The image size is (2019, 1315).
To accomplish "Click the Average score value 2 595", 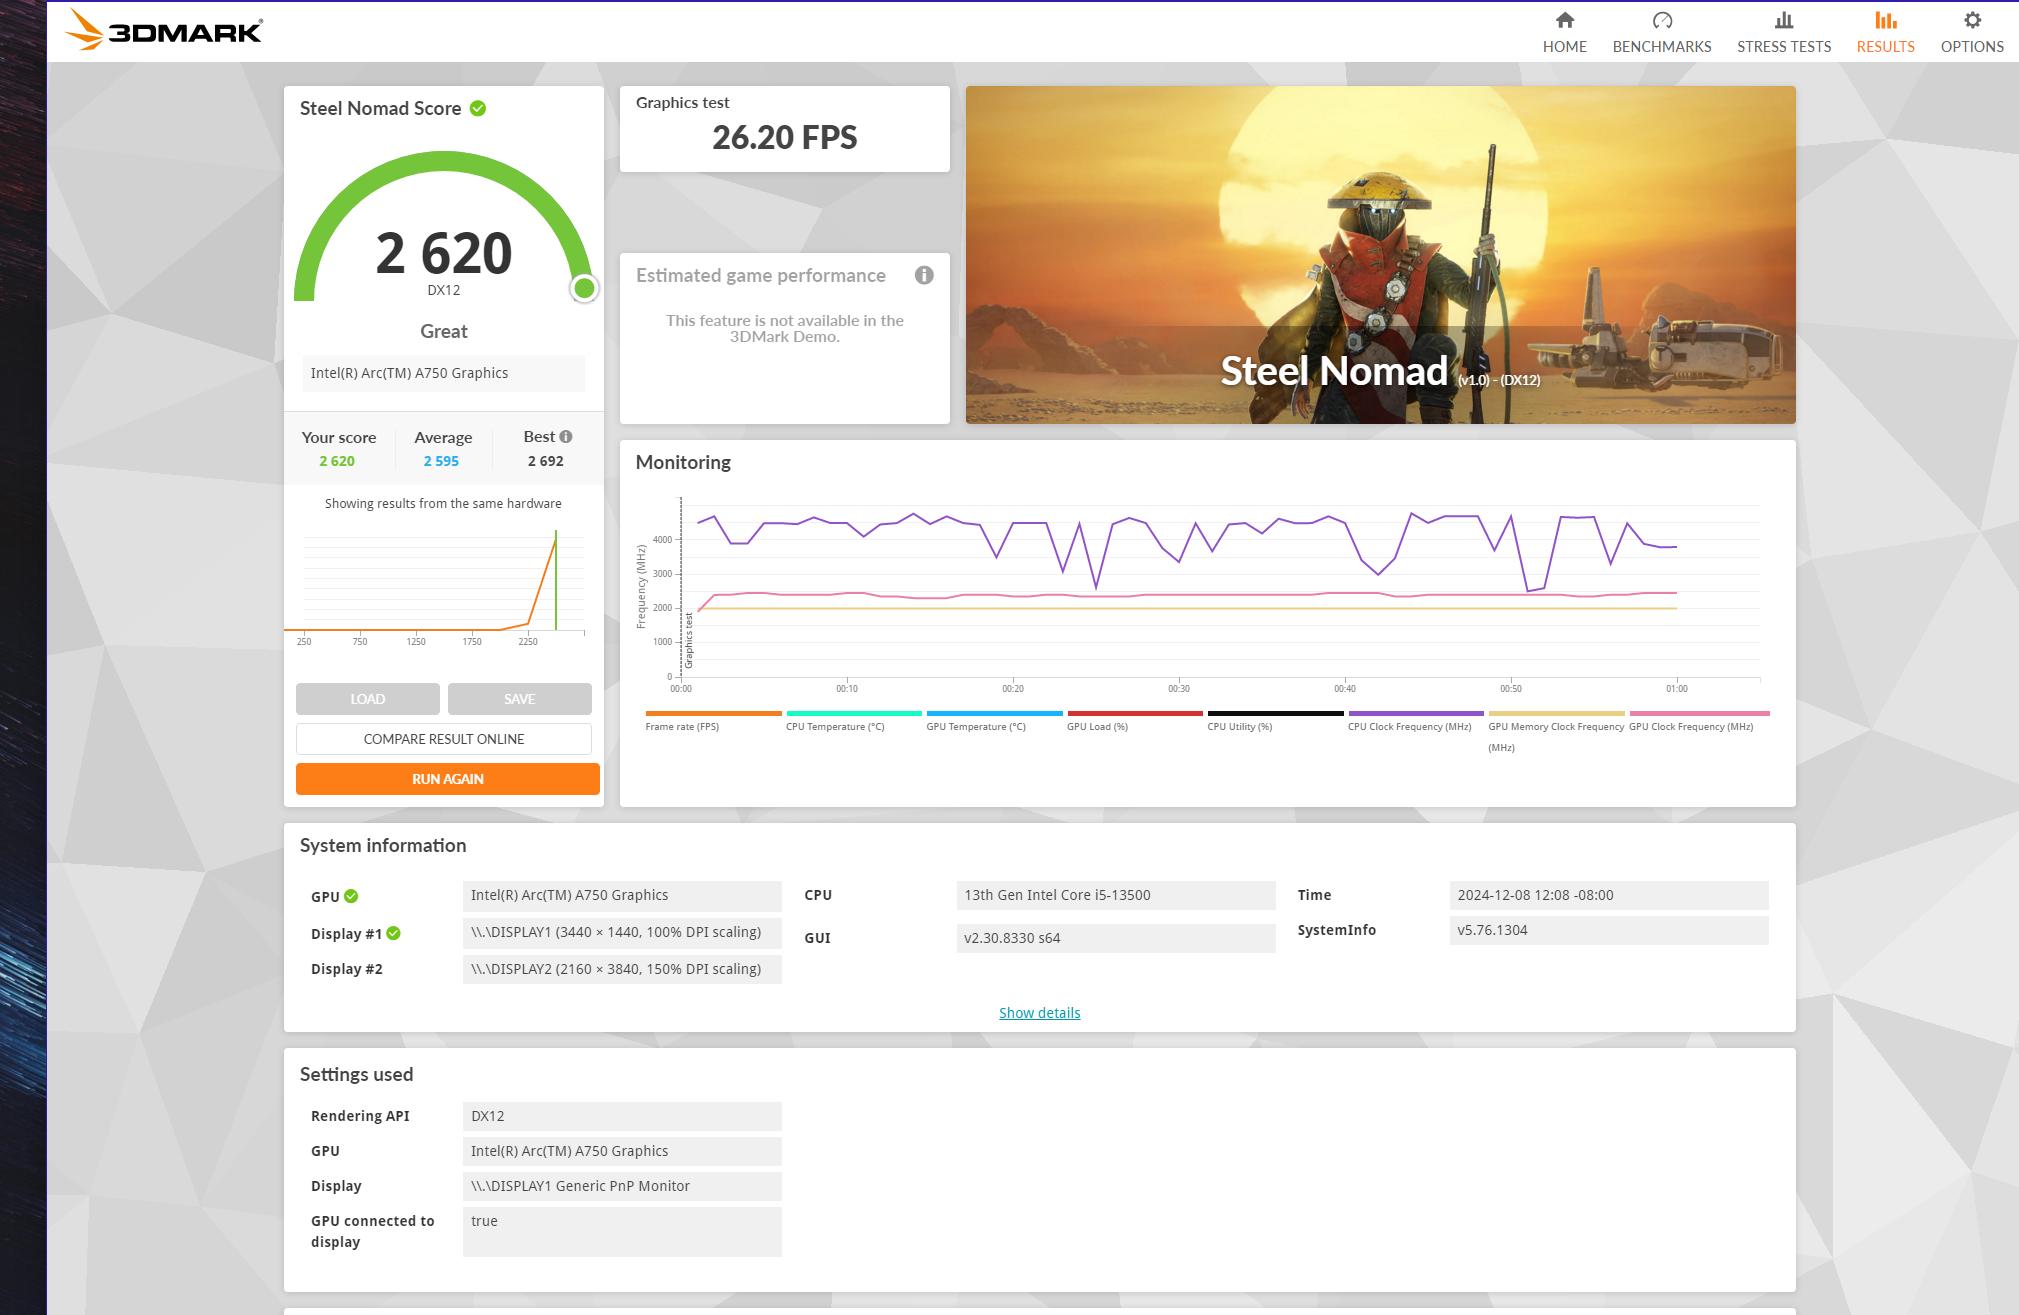I will coord(441,461).
